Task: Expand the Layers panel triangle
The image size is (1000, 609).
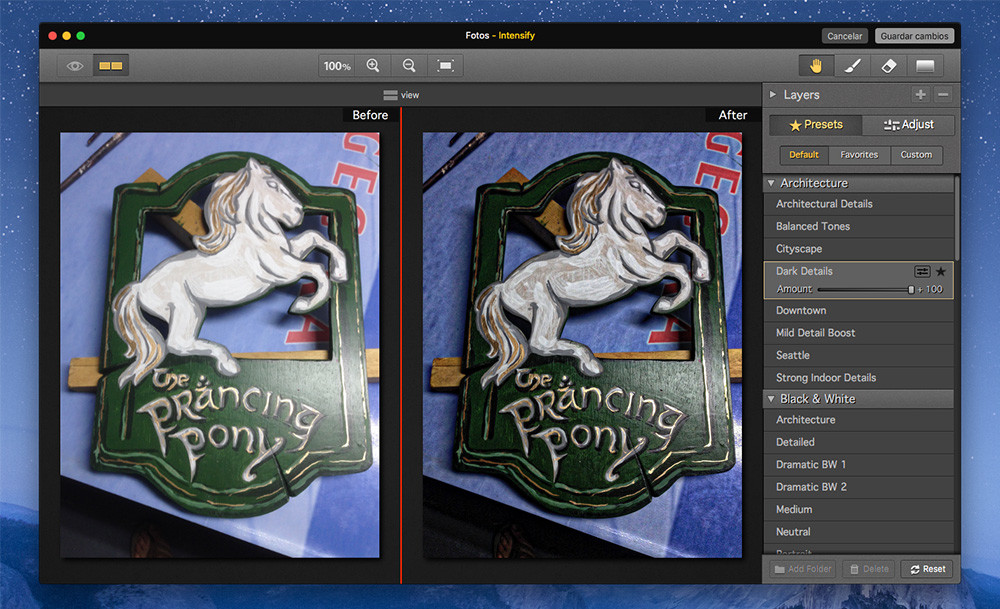Action: tap(773, 94)
